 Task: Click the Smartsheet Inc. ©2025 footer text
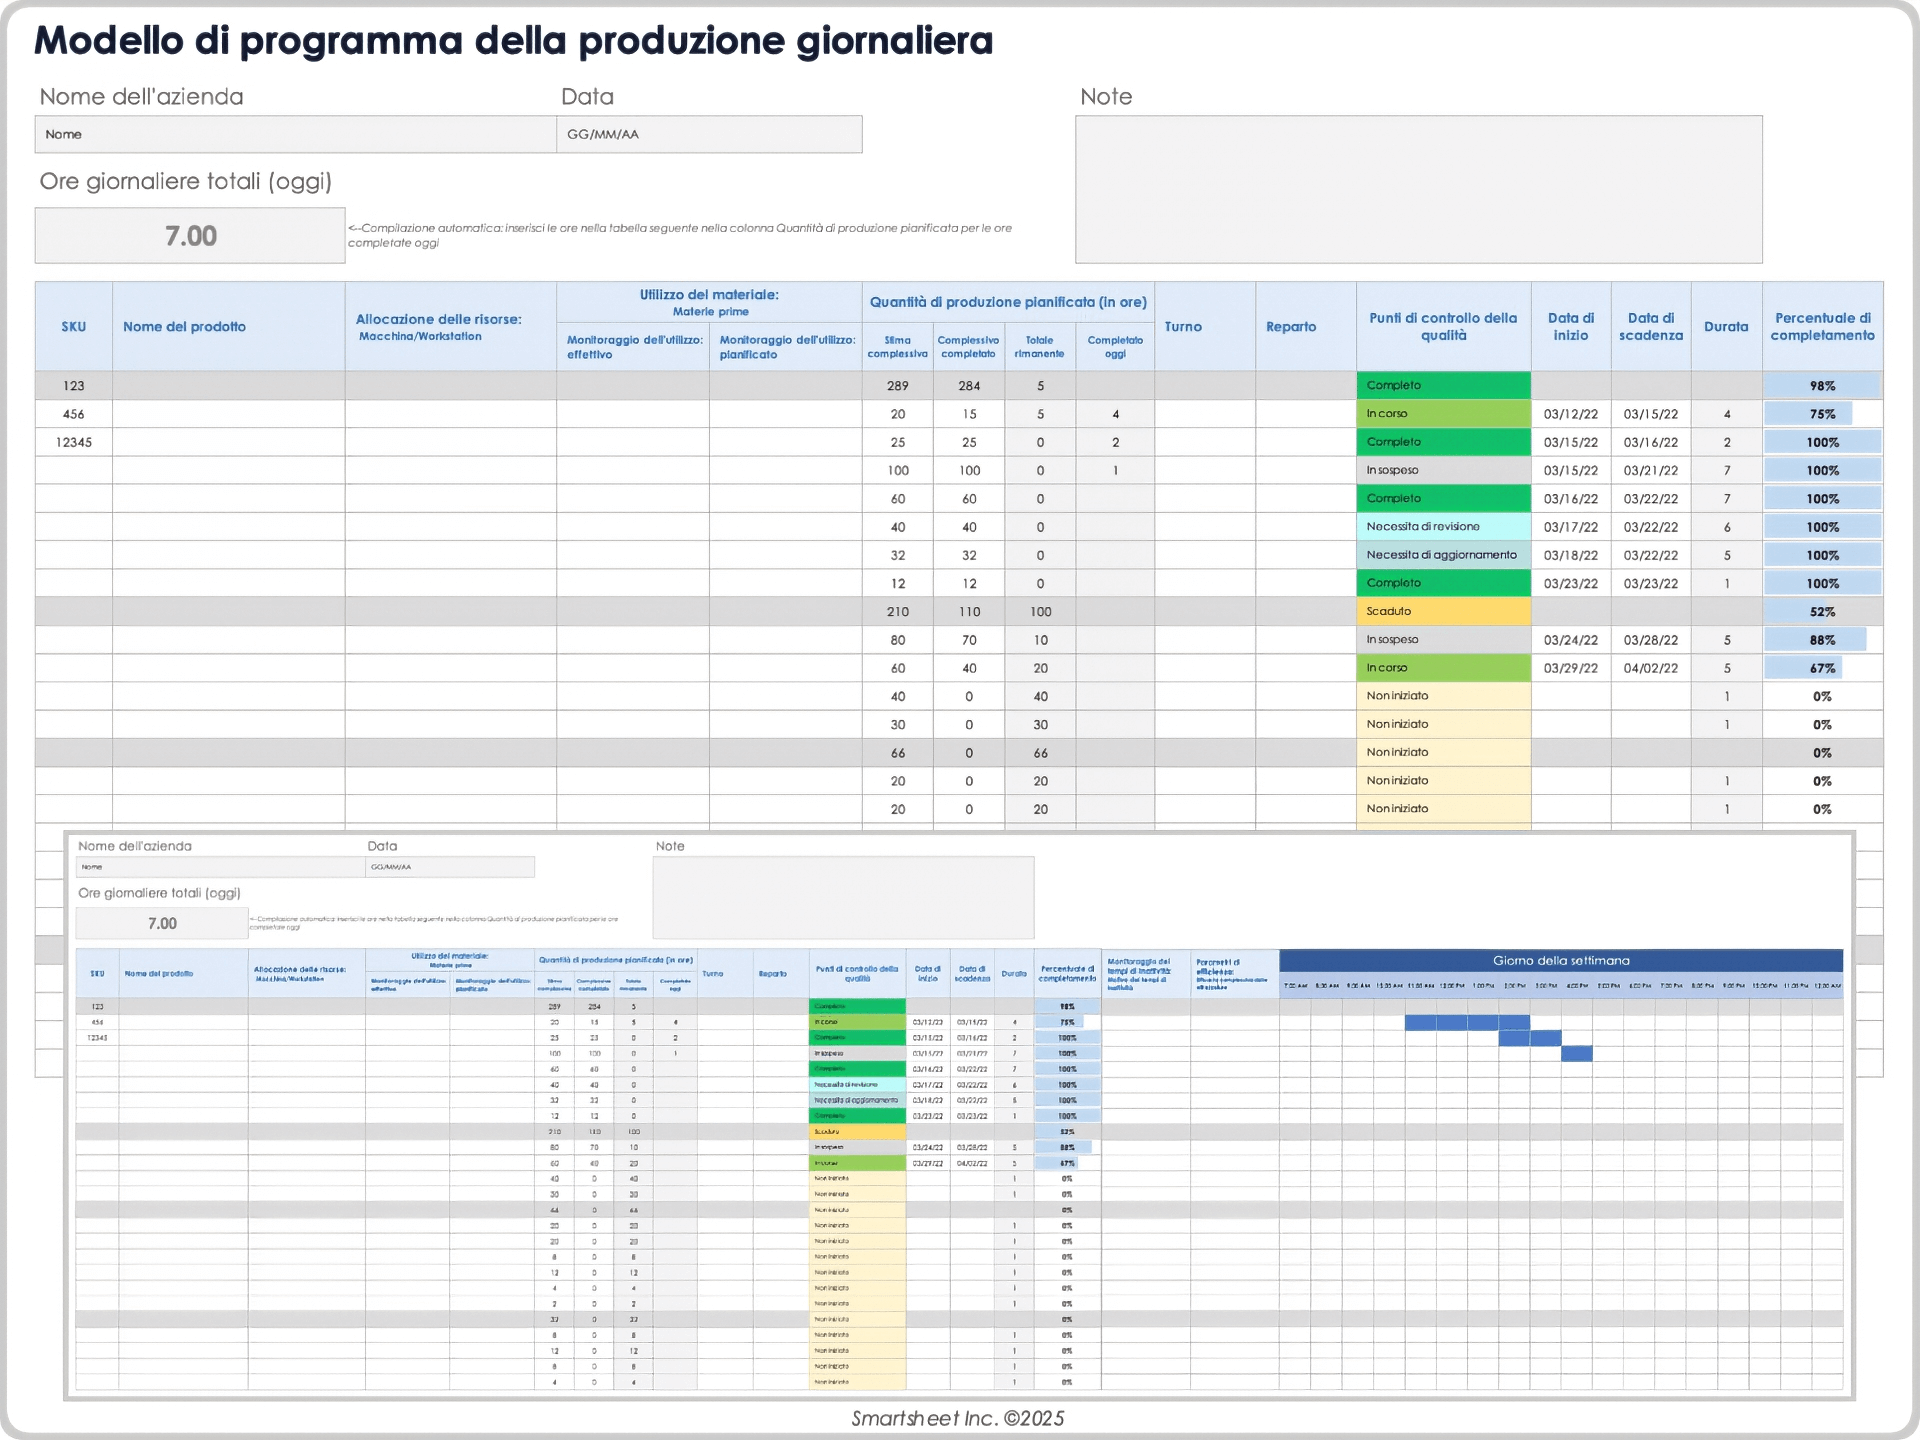(957, 1417)
